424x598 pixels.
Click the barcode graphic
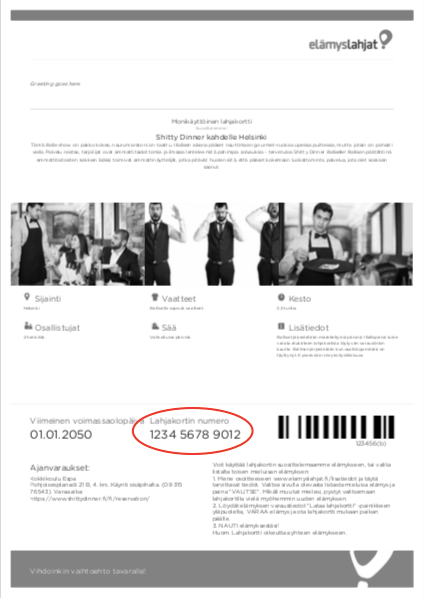coord(336,427)
